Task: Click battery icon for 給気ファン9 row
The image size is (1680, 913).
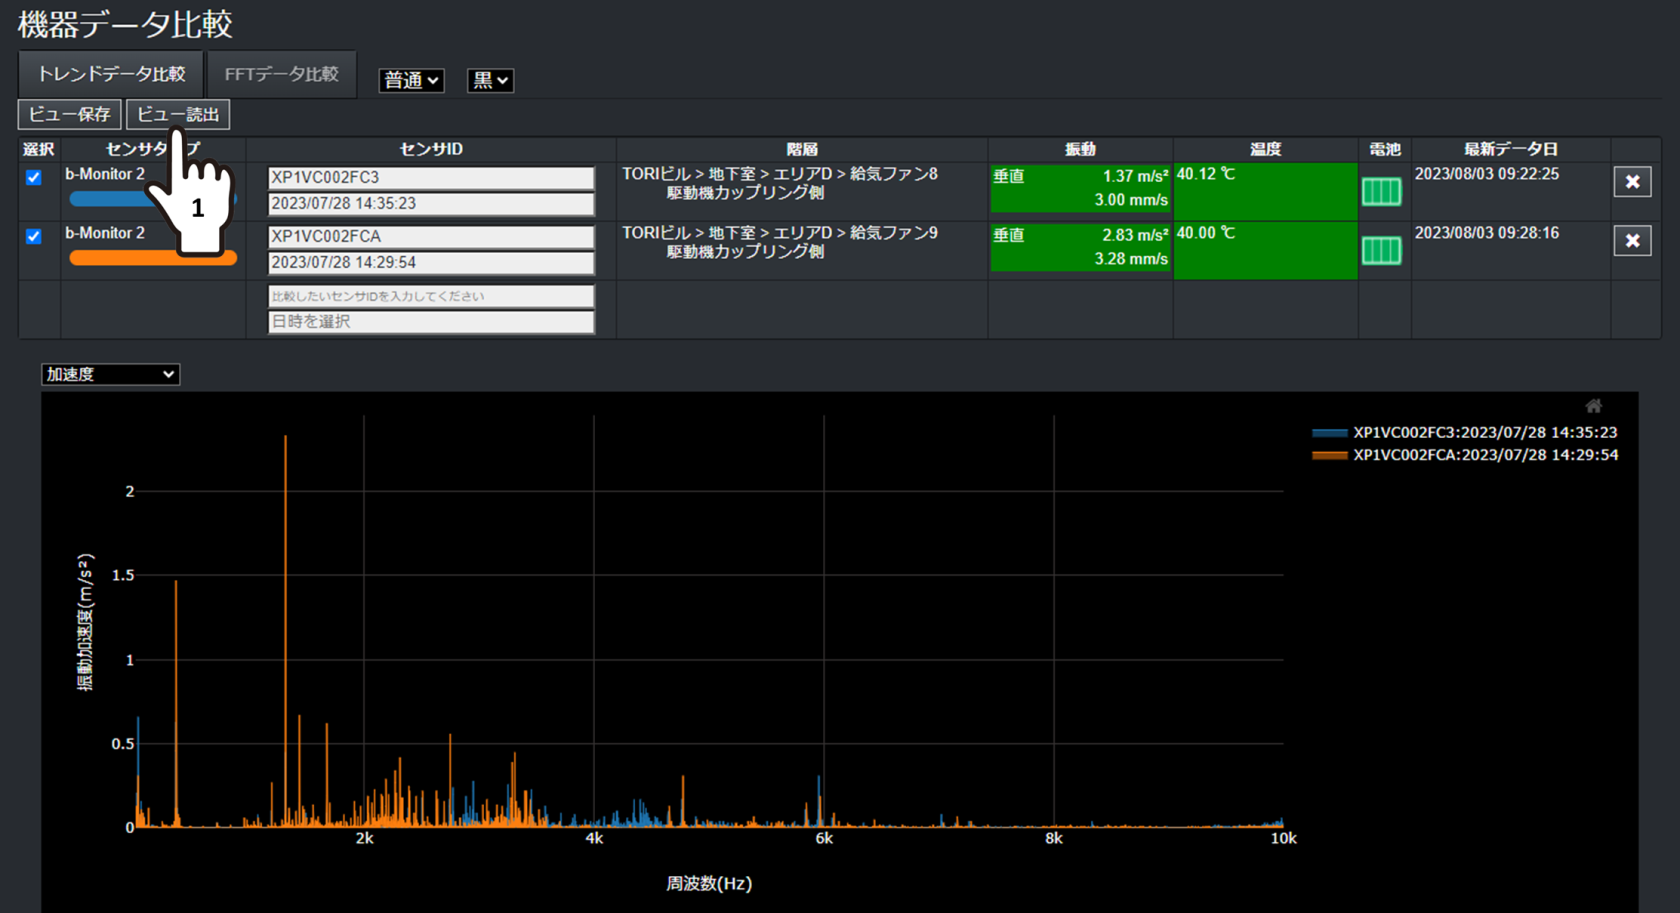Action: (1382, 250)
